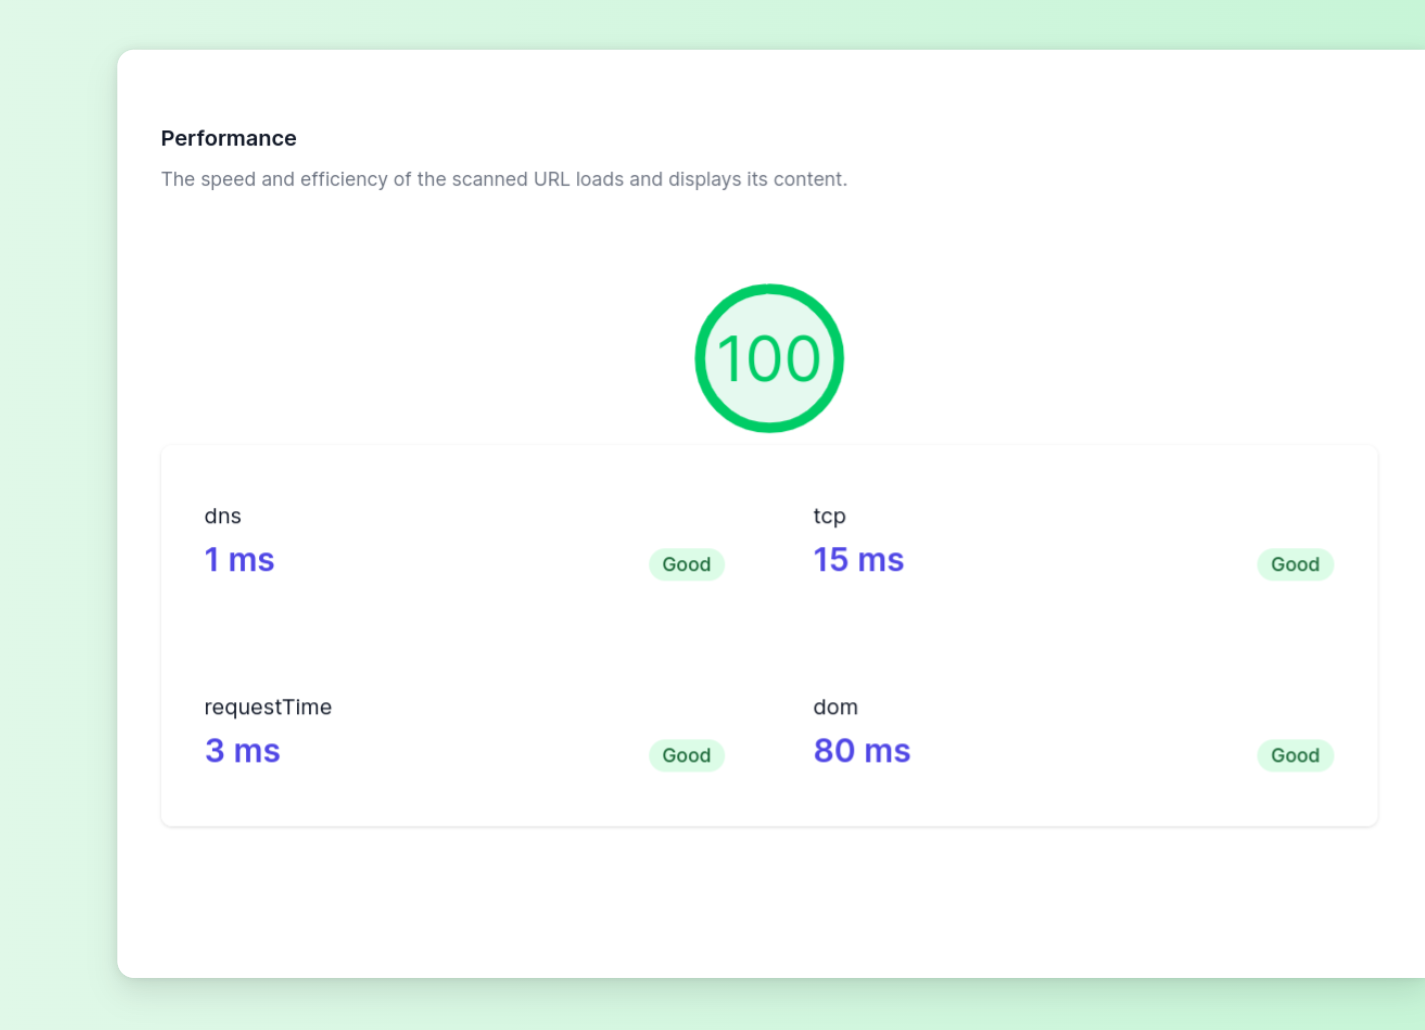1425x1030 pixels.
Task: Select the requestTime metric label
Action: [x=268, y=707]
